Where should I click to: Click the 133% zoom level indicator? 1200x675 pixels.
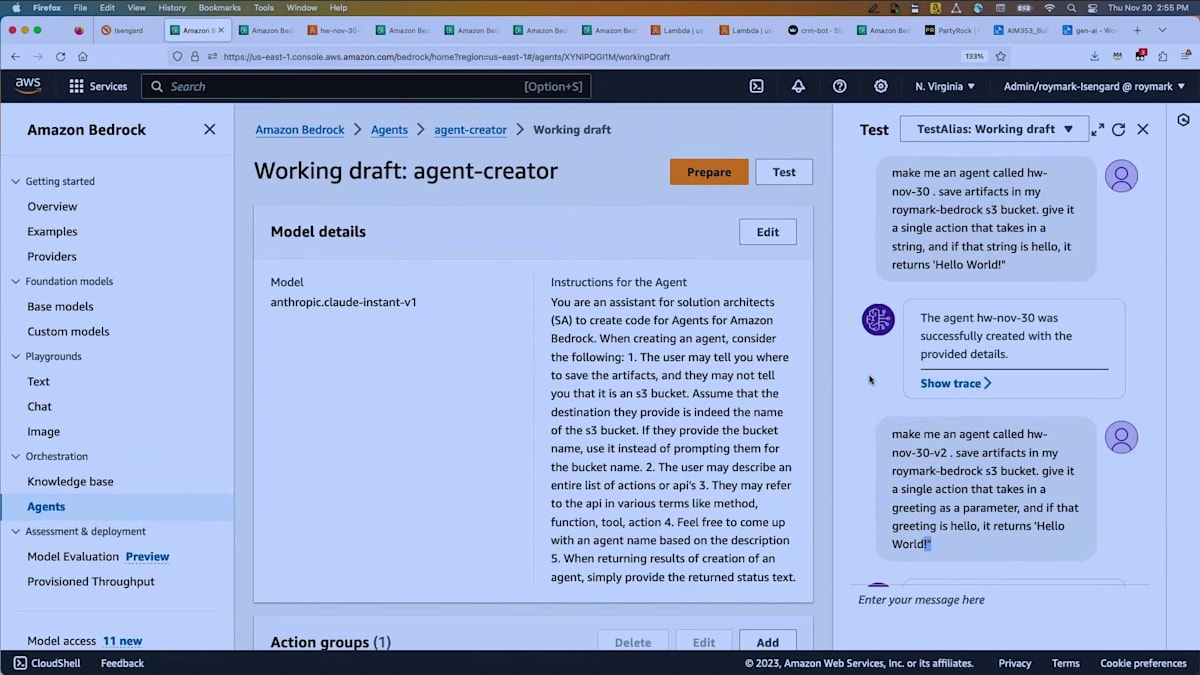coord(973,57)
